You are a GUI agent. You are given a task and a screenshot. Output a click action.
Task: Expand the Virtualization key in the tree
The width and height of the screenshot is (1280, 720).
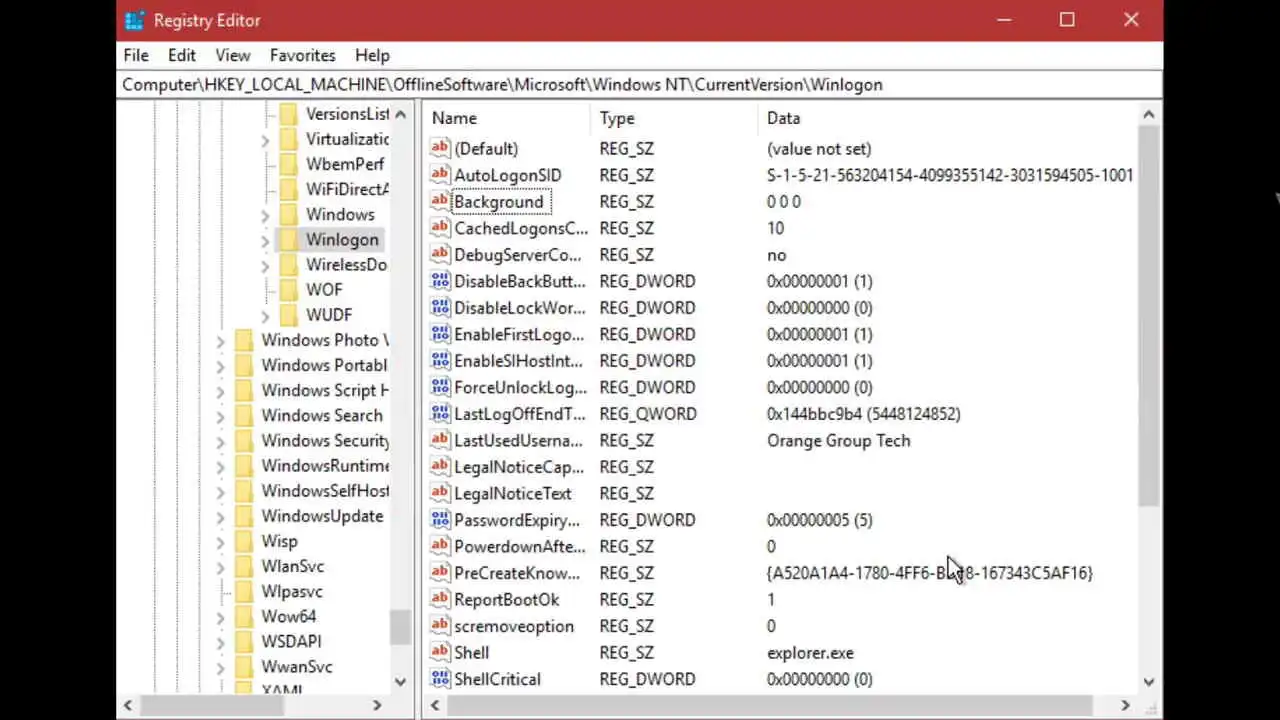pos(265,140)
